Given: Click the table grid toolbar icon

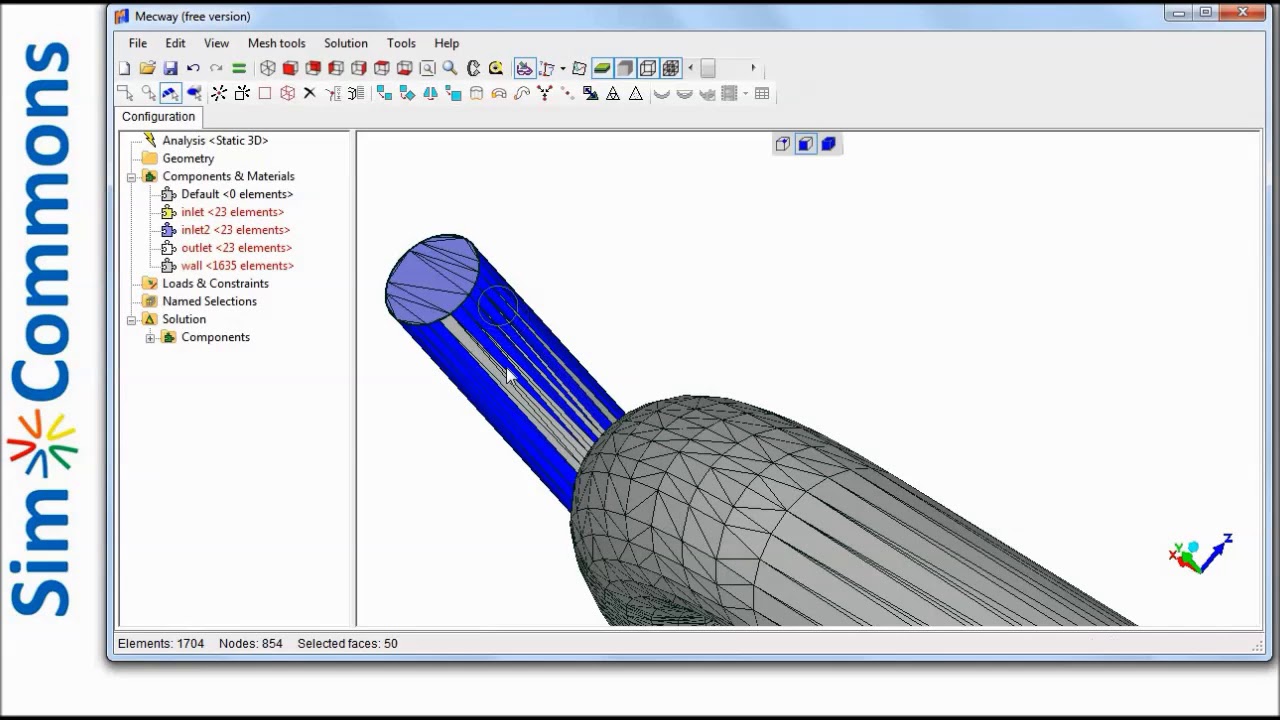Looking at the screenshot, I should (x=762, y=93).
